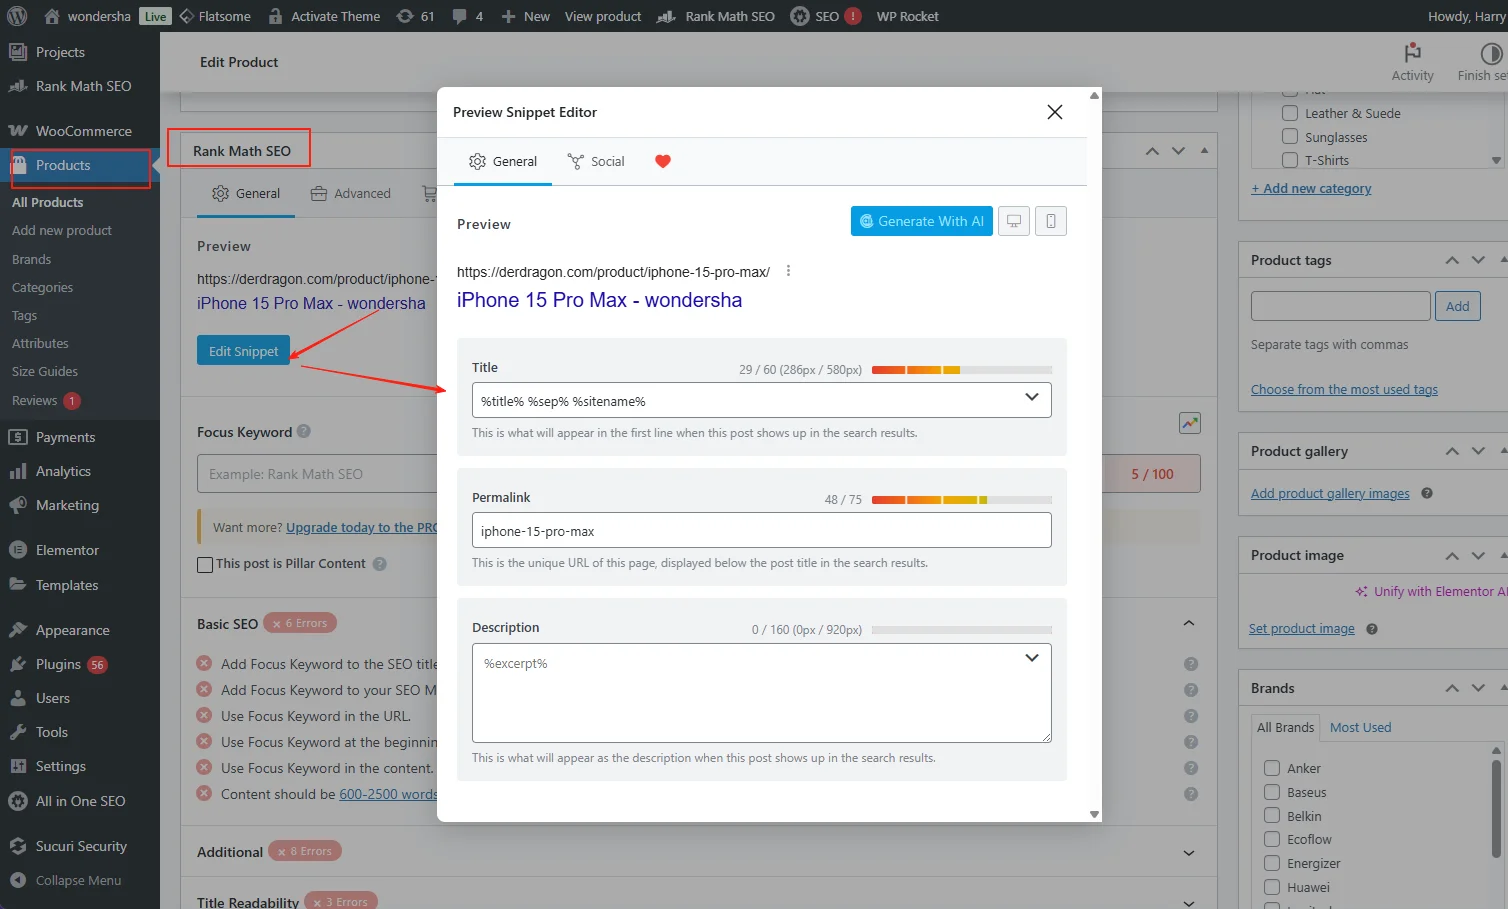Switch to the Social tab
The height and width of the screenshot is (909, 1508).
(x=596, y=161)
